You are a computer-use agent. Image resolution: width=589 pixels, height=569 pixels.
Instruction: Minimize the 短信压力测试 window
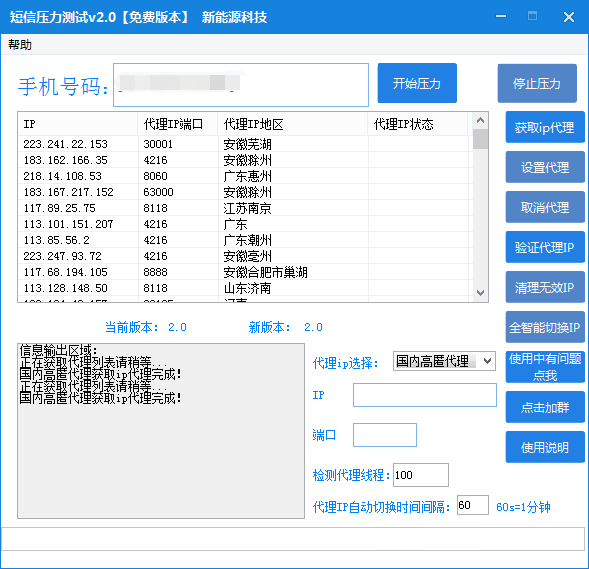pos(501,16)
